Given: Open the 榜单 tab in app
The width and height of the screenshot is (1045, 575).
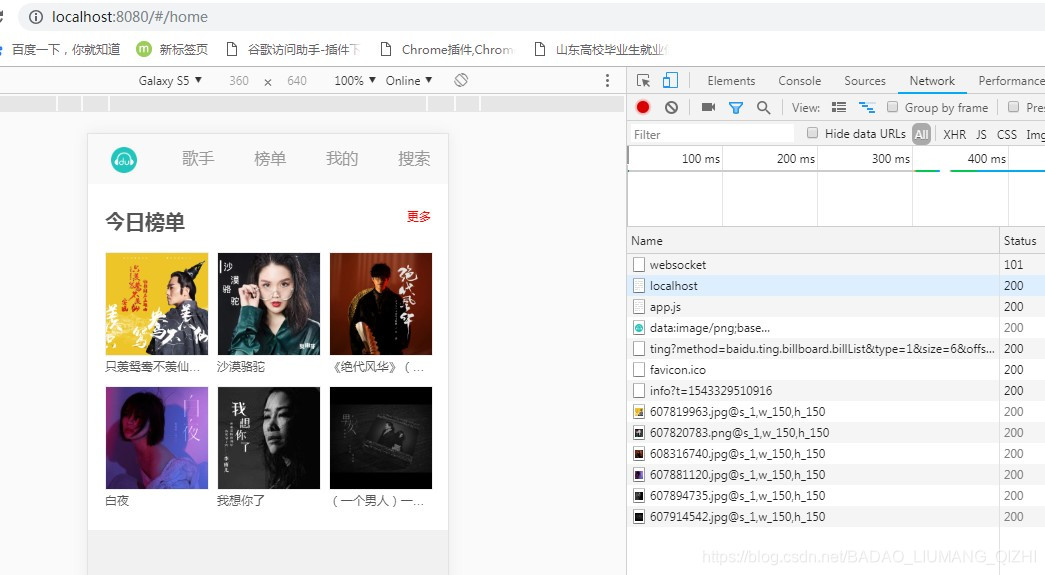Looking at the screenshot, I should click(x=270, y=159).
